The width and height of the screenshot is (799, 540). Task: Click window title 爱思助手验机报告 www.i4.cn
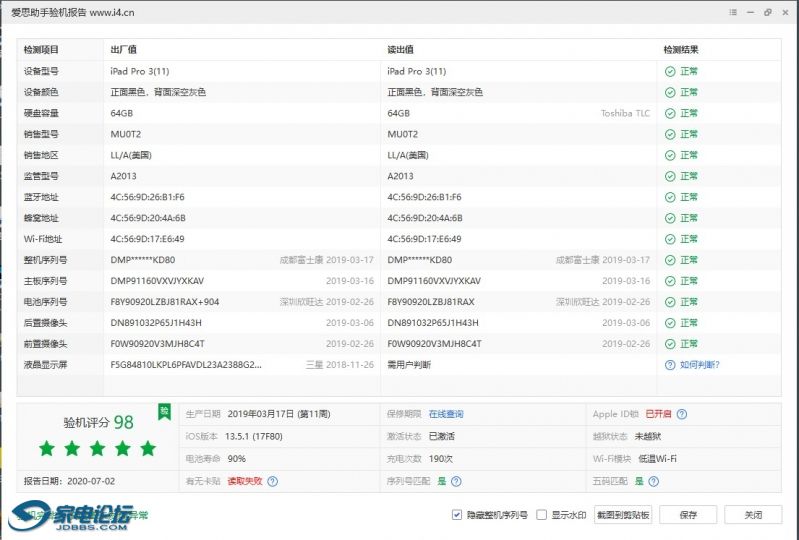pyautogui.click(x=73, y=13)
